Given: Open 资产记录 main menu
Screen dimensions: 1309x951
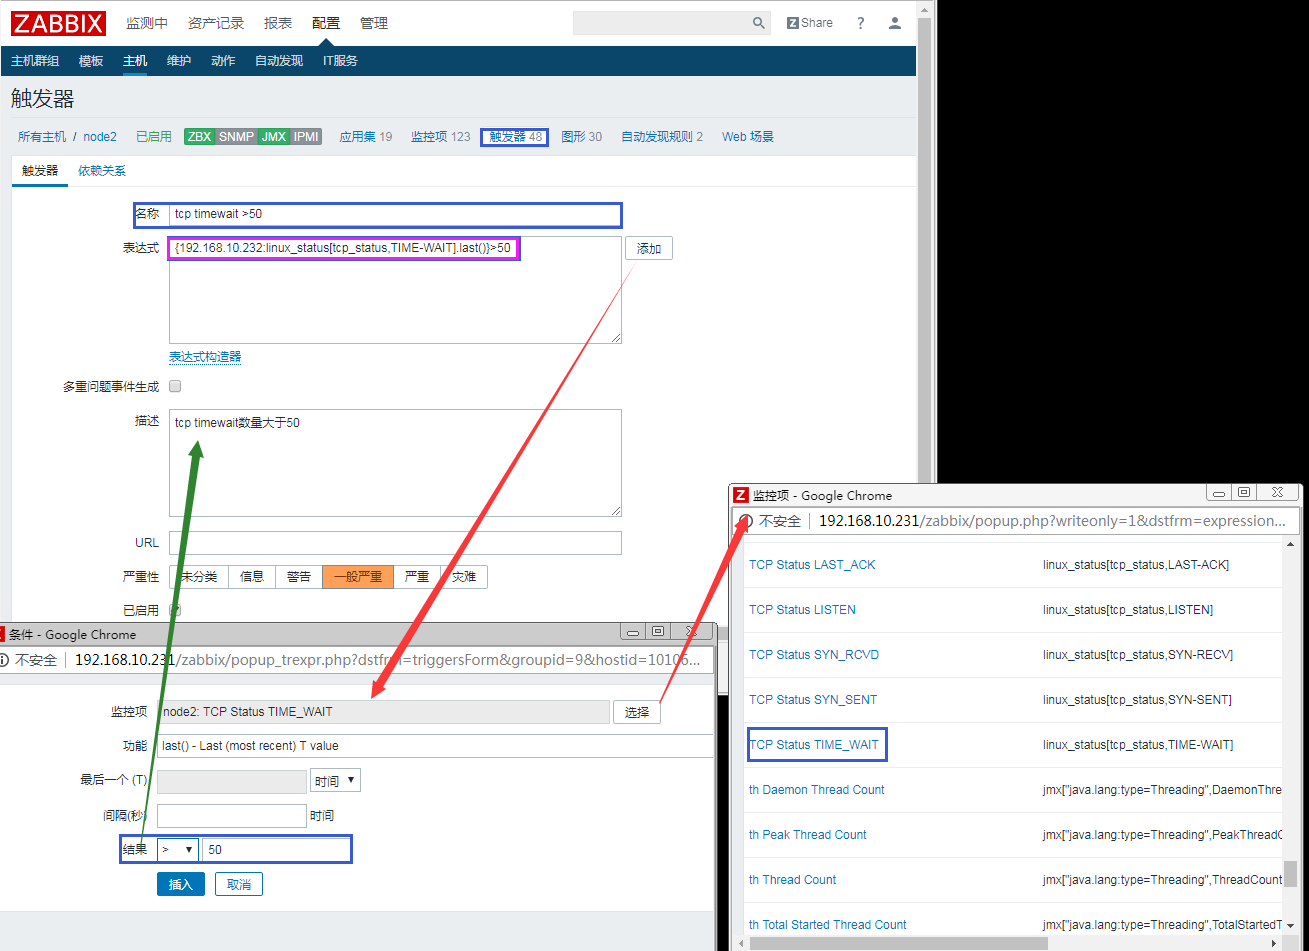Looking at the screenshot, I should coord(216,23).
